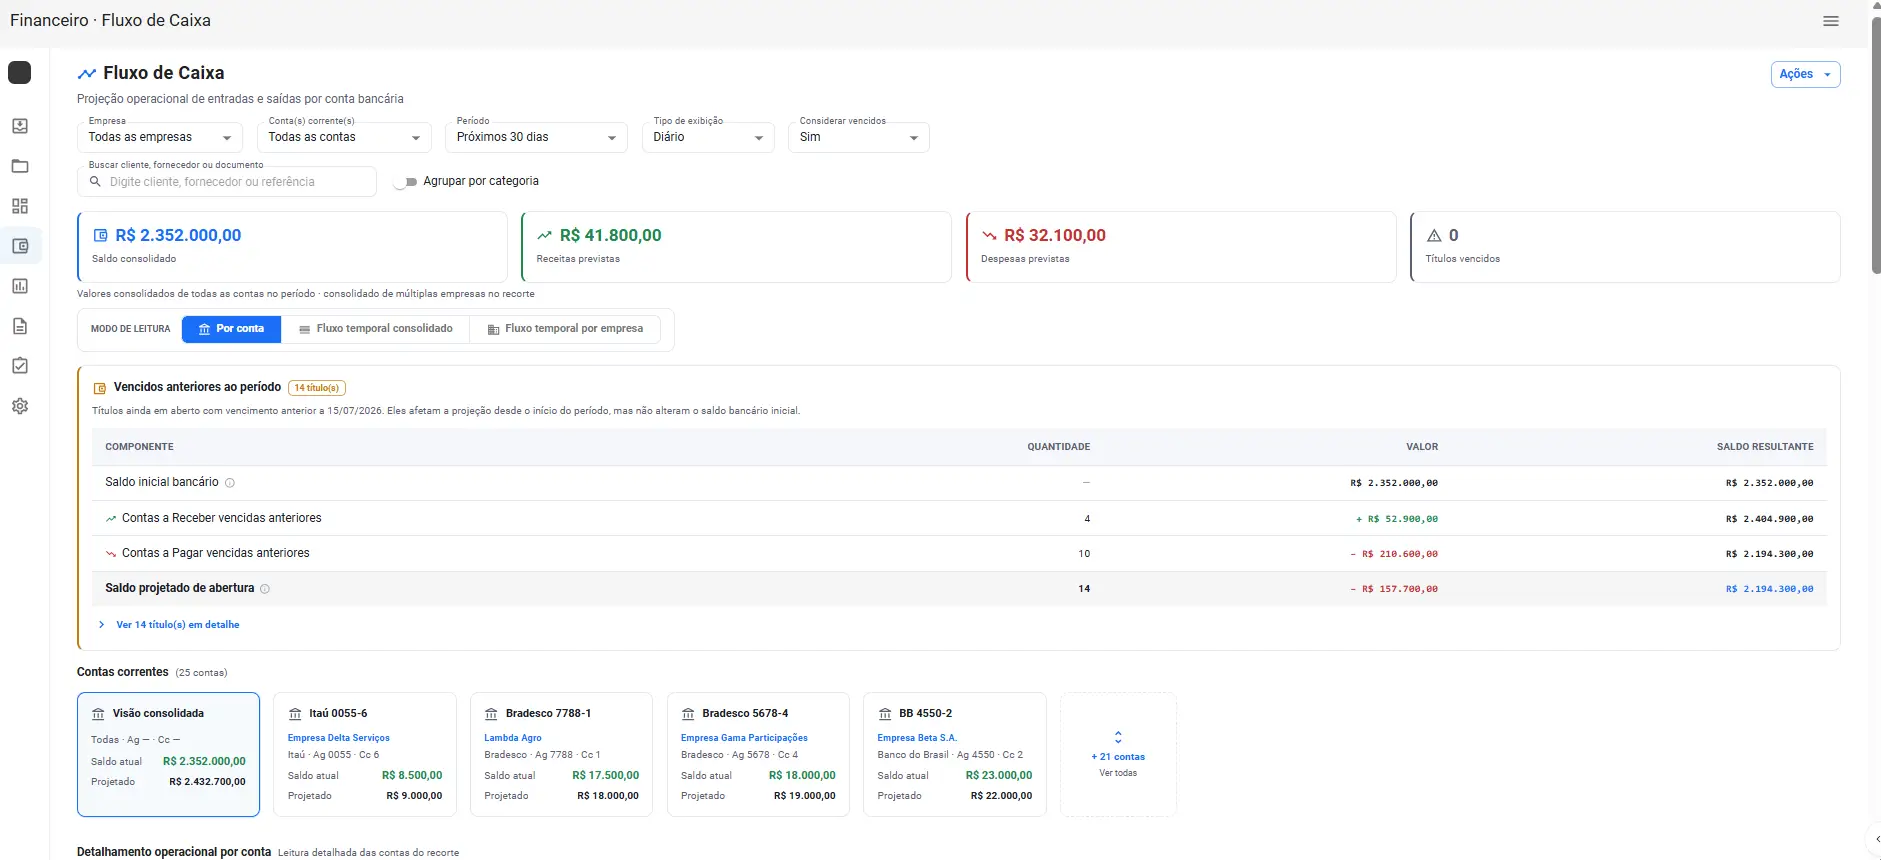Click the − R$ 157.700,00 value
Screen dimensions: 1881x860
(x=1394, y=589)
